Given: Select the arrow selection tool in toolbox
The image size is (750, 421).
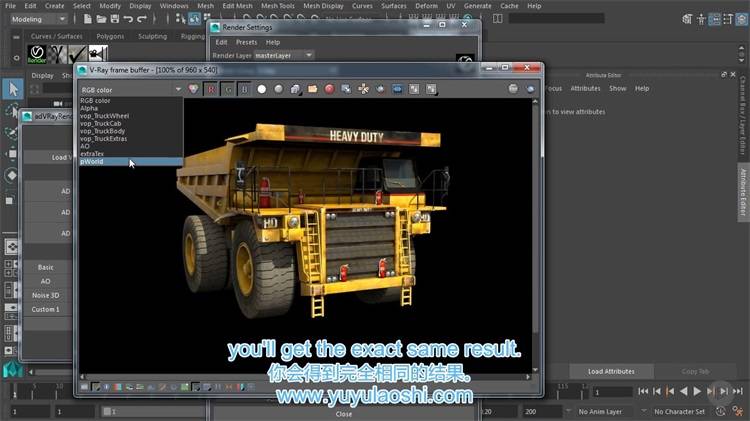Looking at the screenshot, I should pos(13,89).
